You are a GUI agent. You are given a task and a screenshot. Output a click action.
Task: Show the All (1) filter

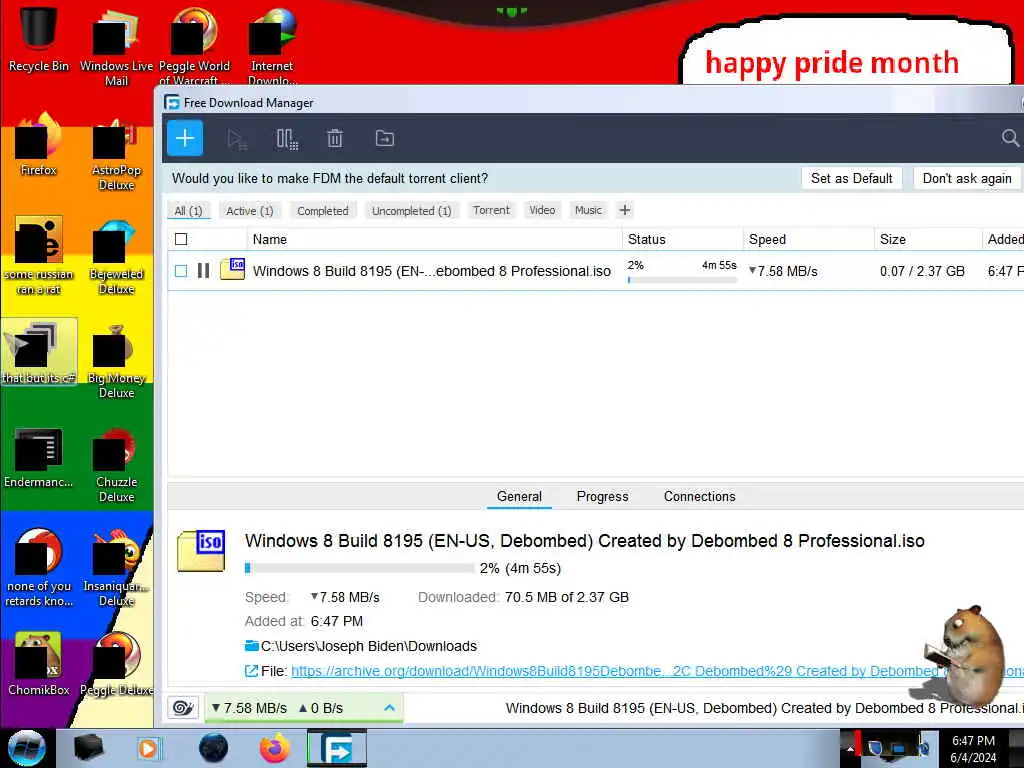(188, 211)
